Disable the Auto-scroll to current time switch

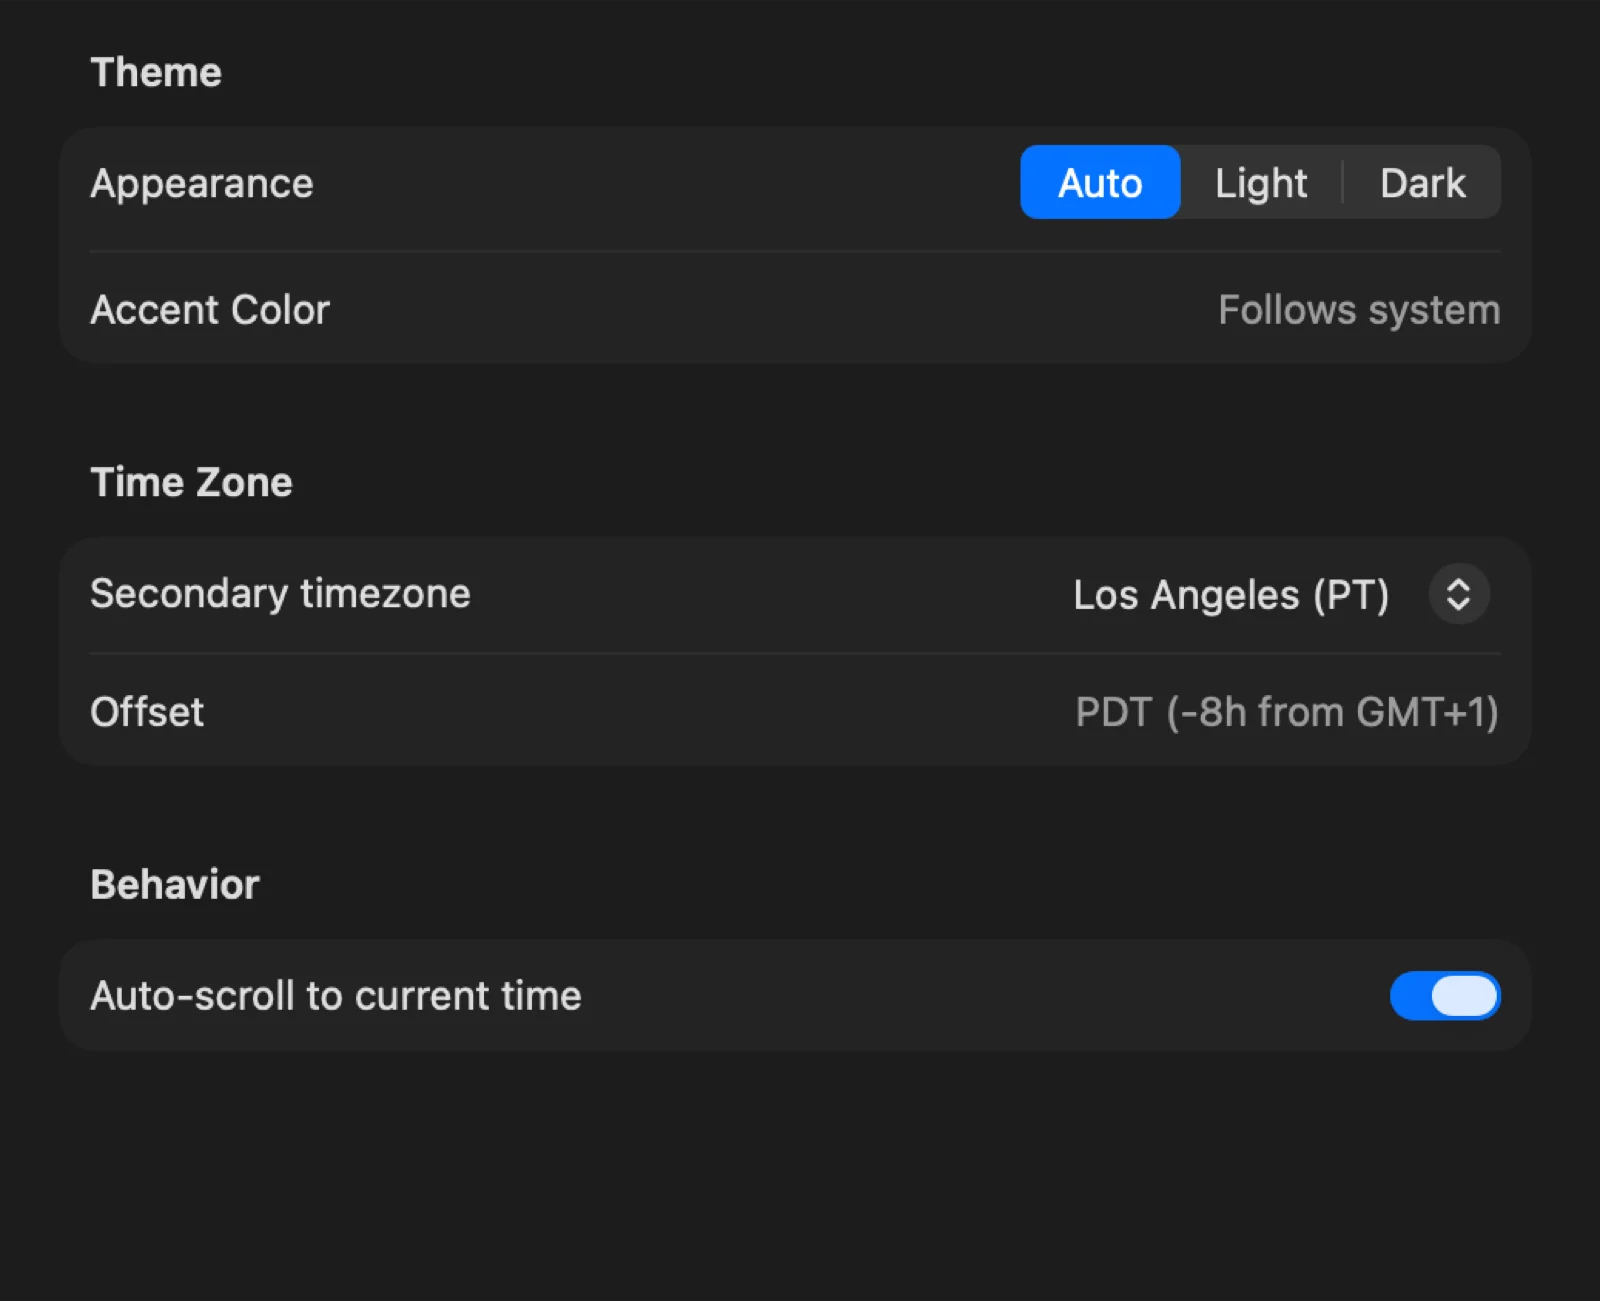pos(1445,996)
